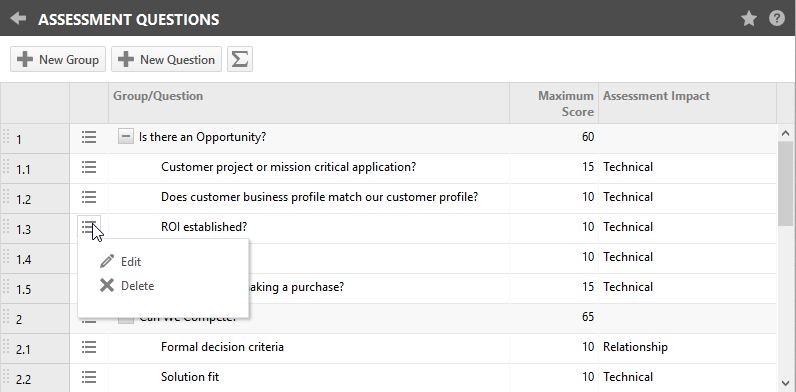Click scrollbar up arrow

[786, 134]
